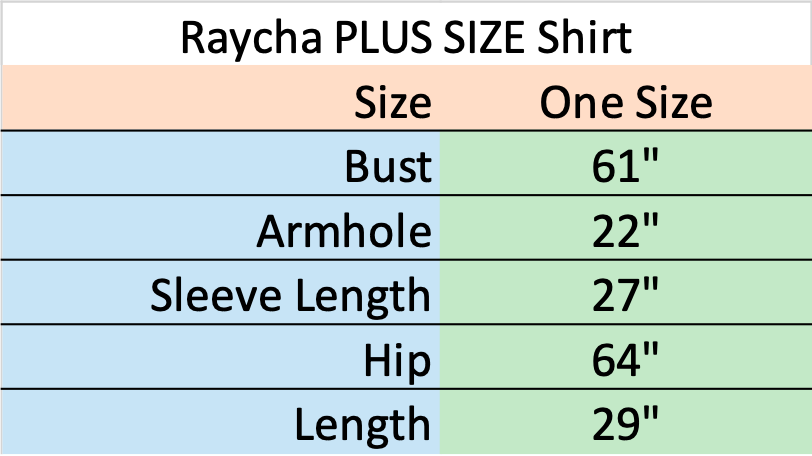Image resolution: width=812 pixels, height=456 pixels.
Task: Click the "Hip" row label
Action: coord(397,360)
